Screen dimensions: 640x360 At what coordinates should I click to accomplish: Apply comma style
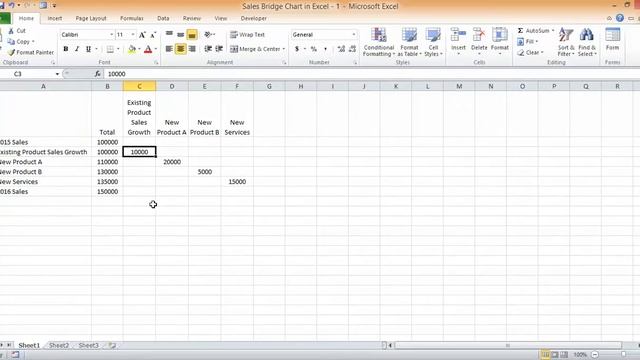(325, 49)
